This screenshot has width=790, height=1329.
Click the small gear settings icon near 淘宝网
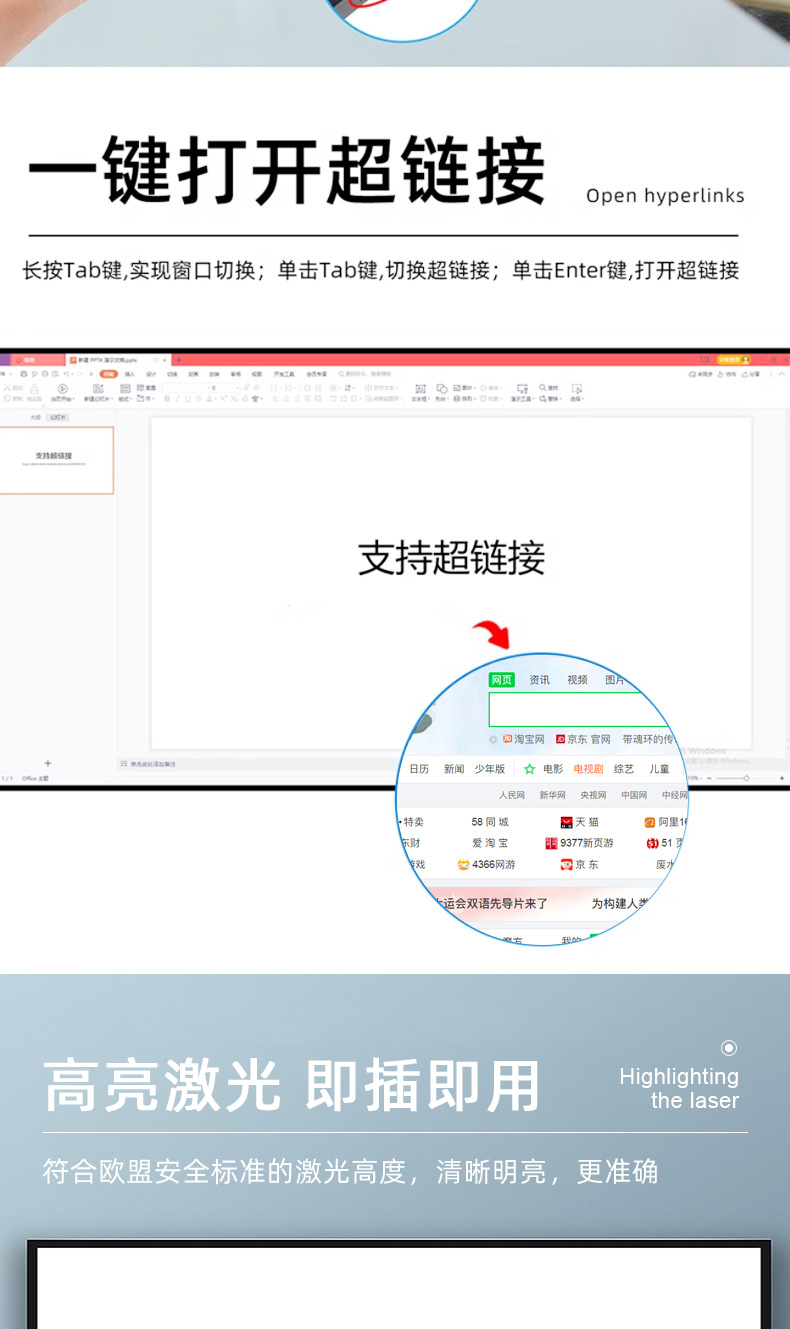pos(493,740)
